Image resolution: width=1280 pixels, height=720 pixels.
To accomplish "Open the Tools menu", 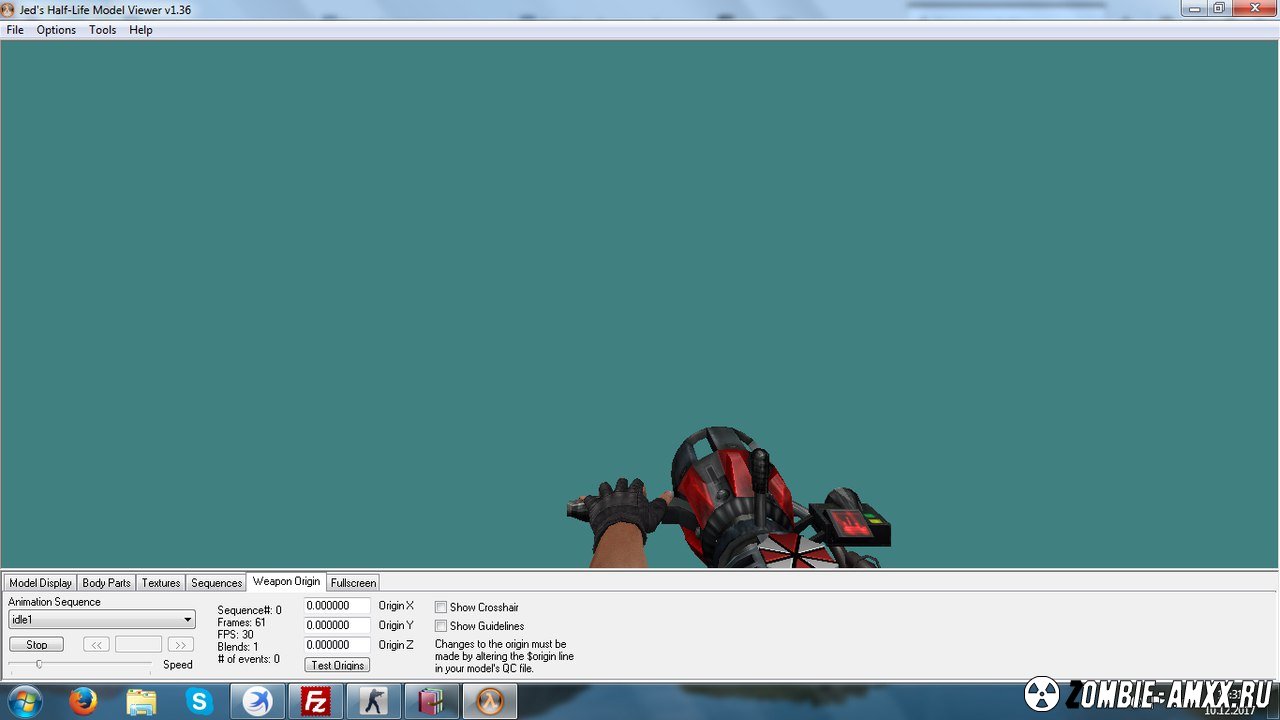I will (102, 30).
